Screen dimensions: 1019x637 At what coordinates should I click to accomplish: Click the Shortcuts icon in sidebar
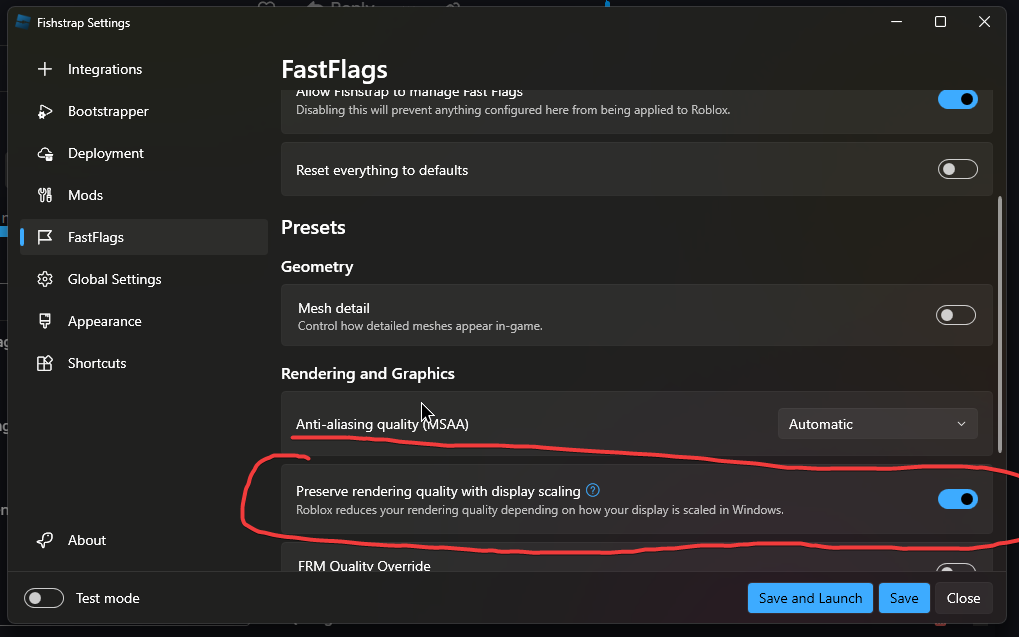tap(45, 363)
